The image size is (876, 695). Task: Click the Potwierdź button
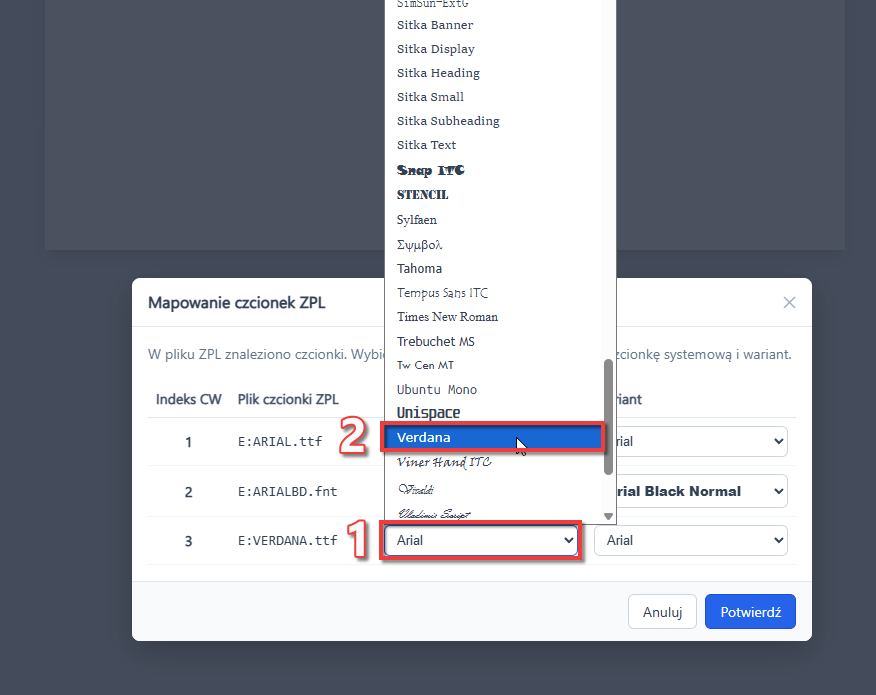click(750, 612)
